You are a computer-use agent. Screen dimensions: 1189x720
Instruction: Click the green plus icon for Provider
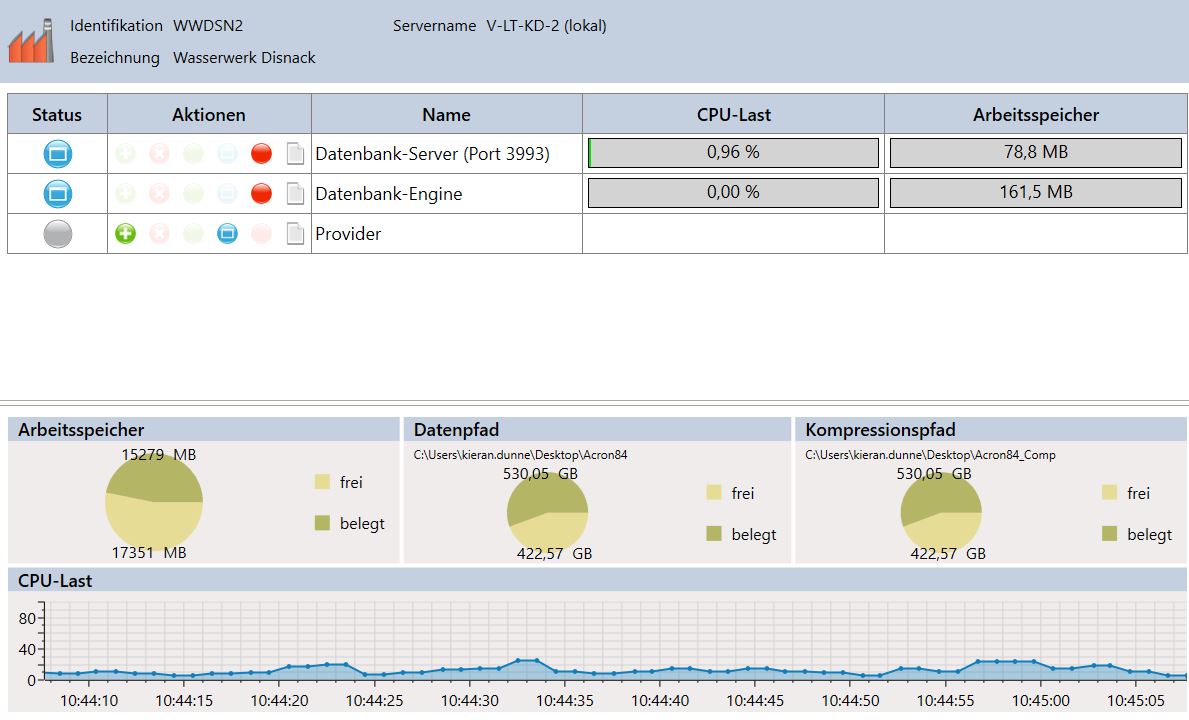tap(125, 234)
